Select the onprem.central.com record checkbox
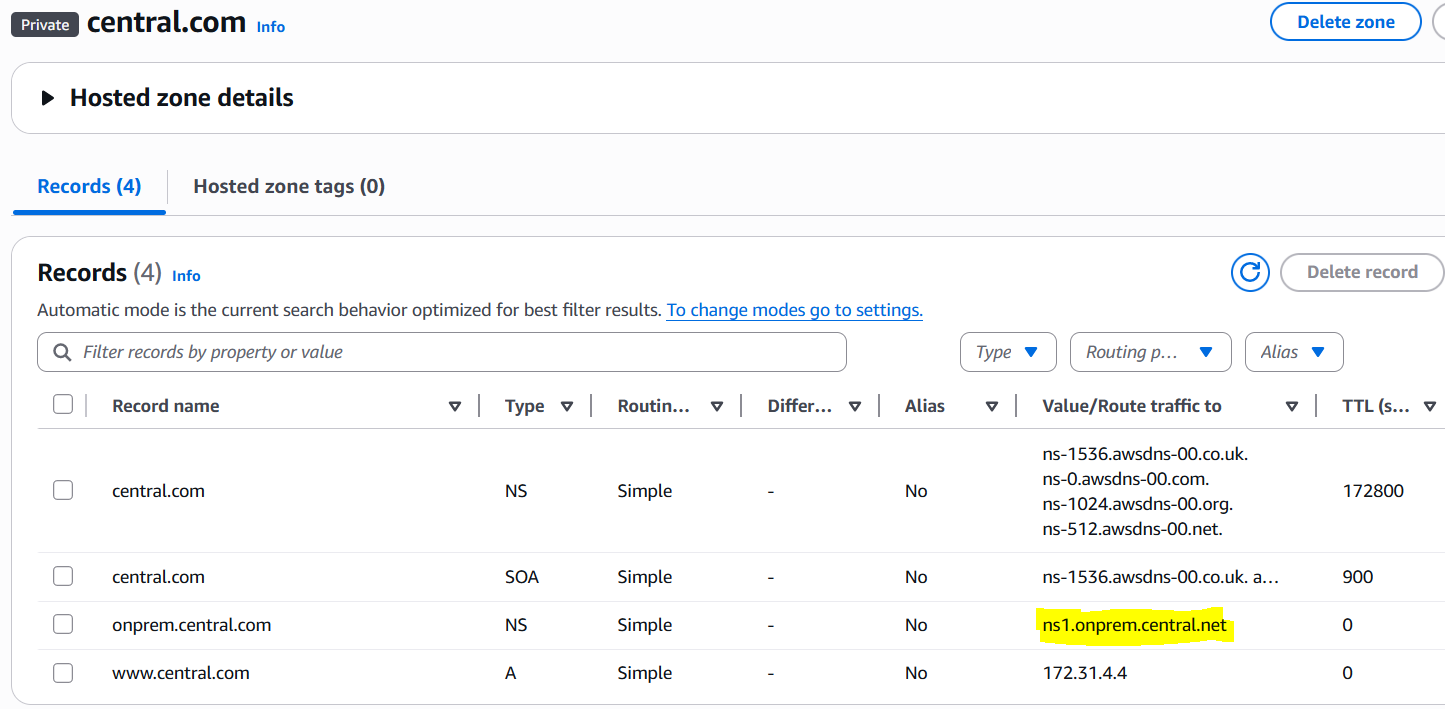1445x709 pixels. coord(63,625)
